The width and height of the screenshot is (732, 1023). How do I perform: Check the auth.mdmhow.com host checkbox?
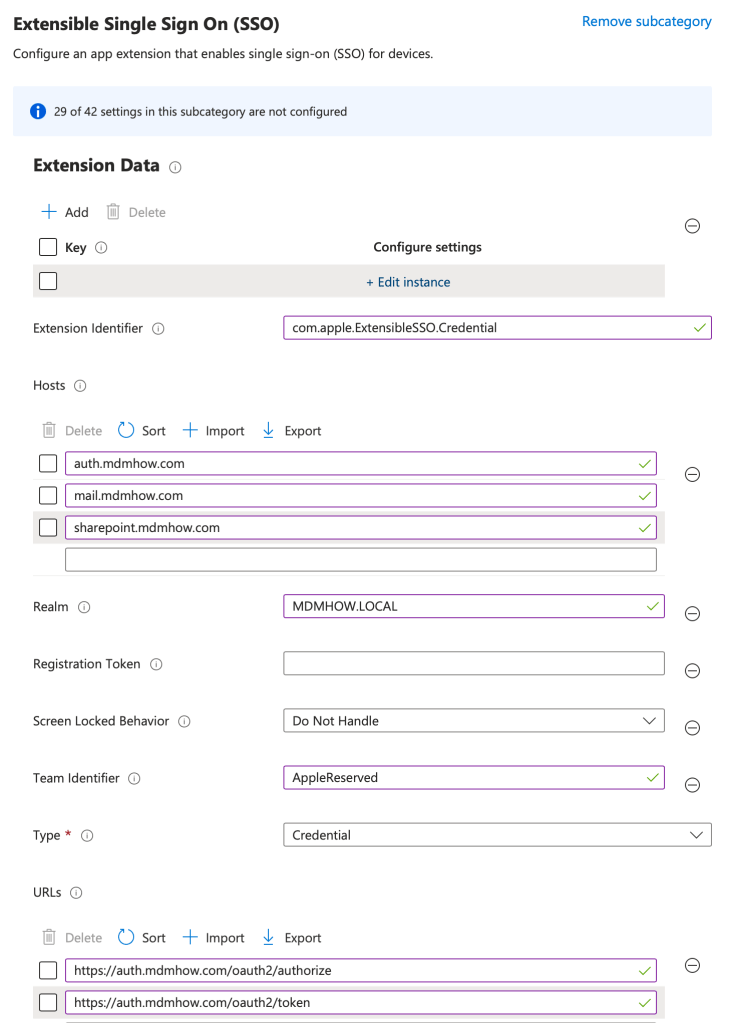point(48,463)
